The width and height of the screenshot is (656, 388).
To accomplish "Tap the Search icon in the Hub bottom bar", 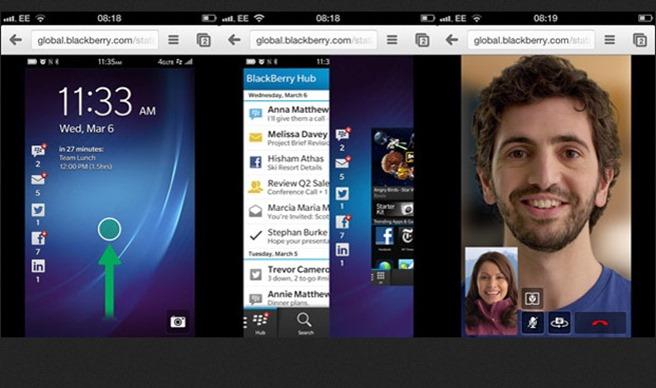I will [305, 323].
